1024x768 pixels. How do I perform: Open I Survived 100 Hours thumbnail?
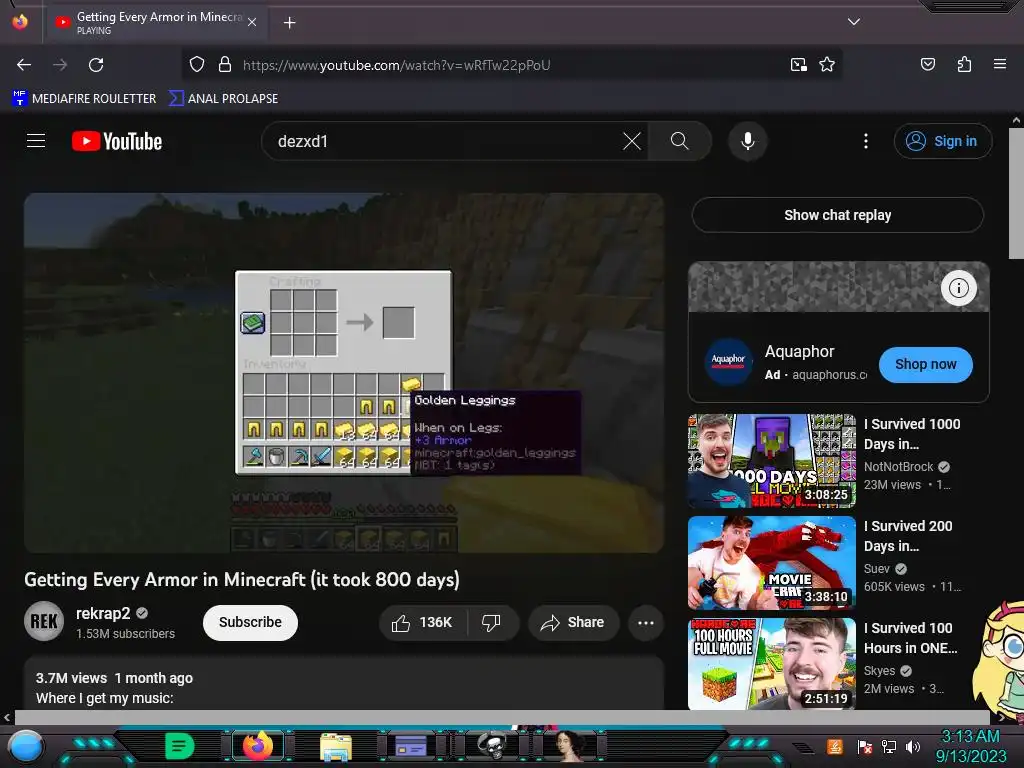772,664
